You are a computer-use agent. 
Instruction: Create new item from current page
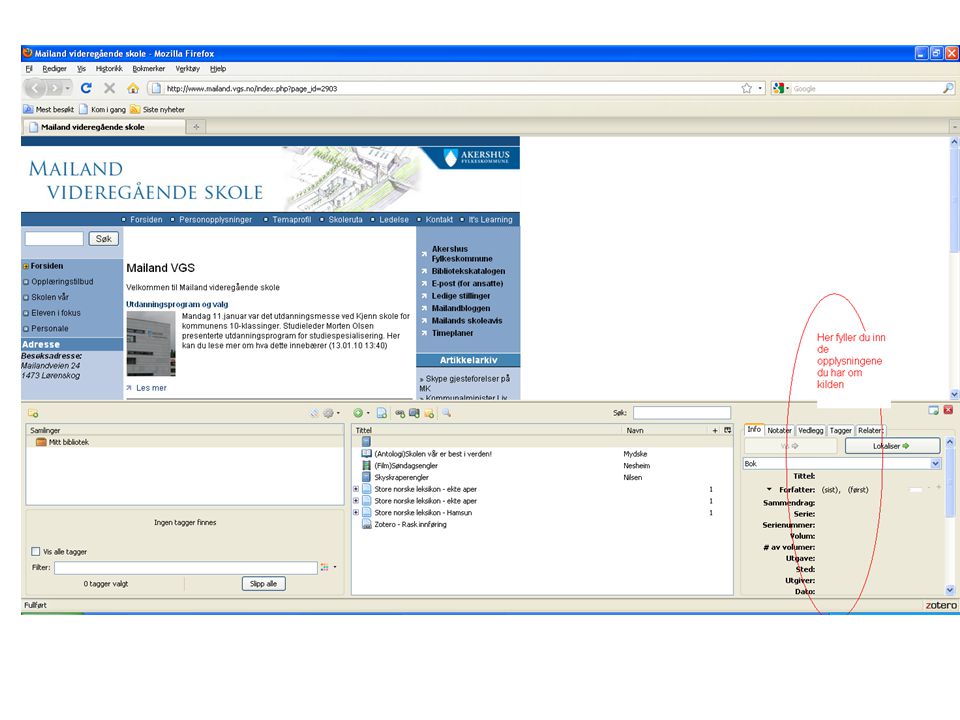click(381, 413)
